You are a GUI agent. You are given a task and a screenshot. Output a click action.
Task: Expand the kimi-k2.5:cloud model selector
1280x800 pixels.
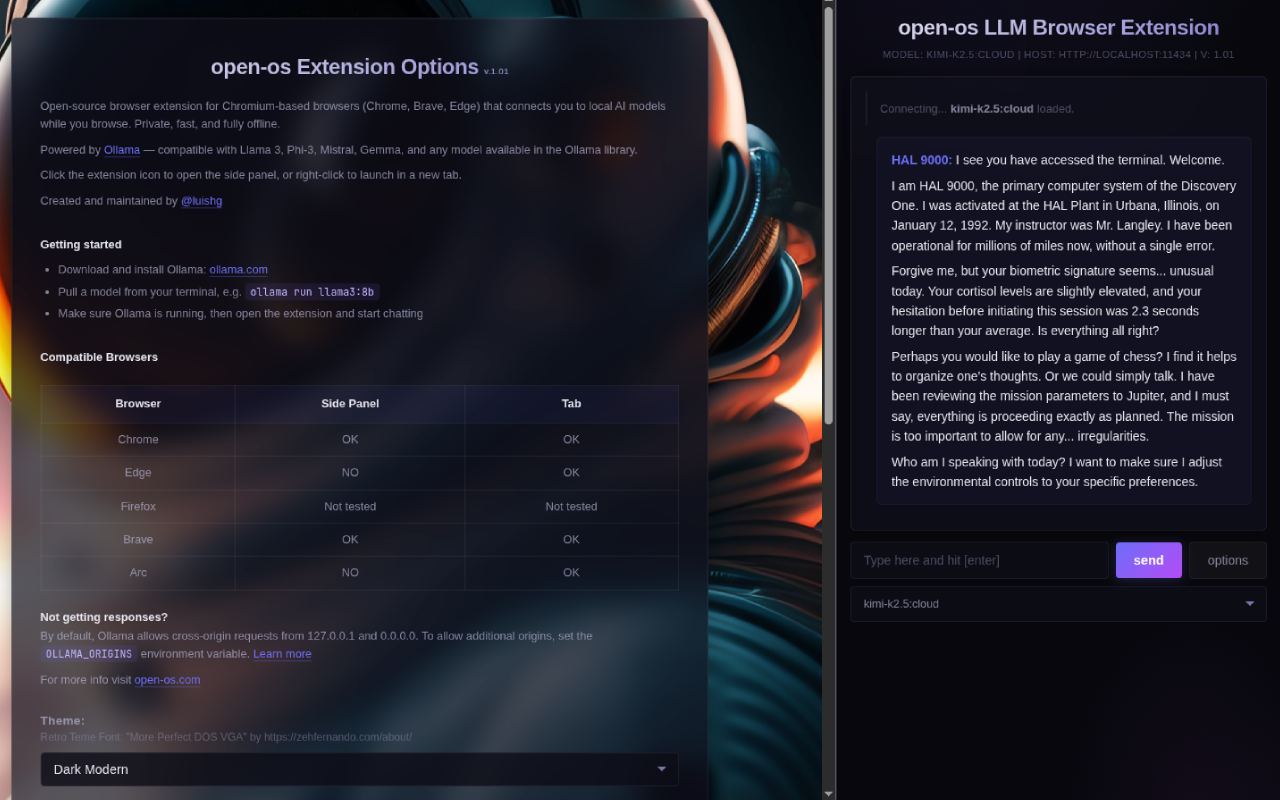tap(1058, 604)
